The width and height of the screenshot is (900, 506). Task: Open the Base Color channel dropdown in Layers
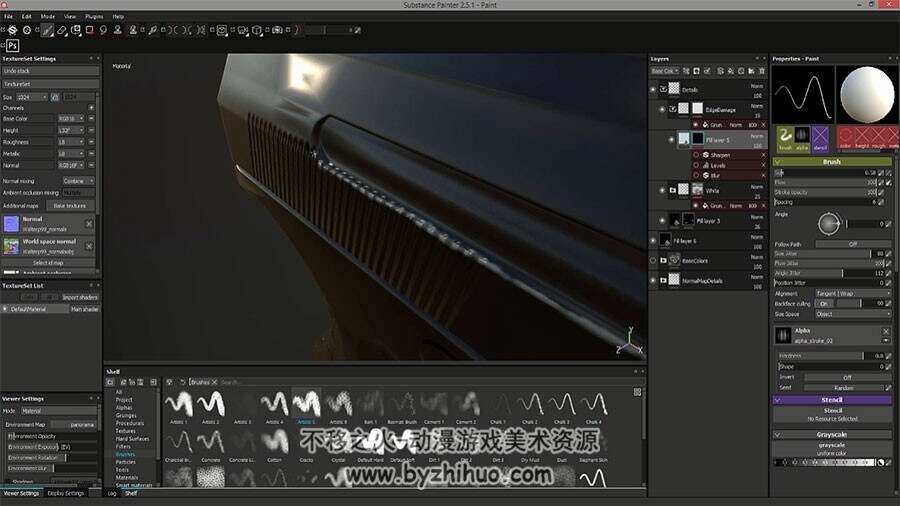665,71
